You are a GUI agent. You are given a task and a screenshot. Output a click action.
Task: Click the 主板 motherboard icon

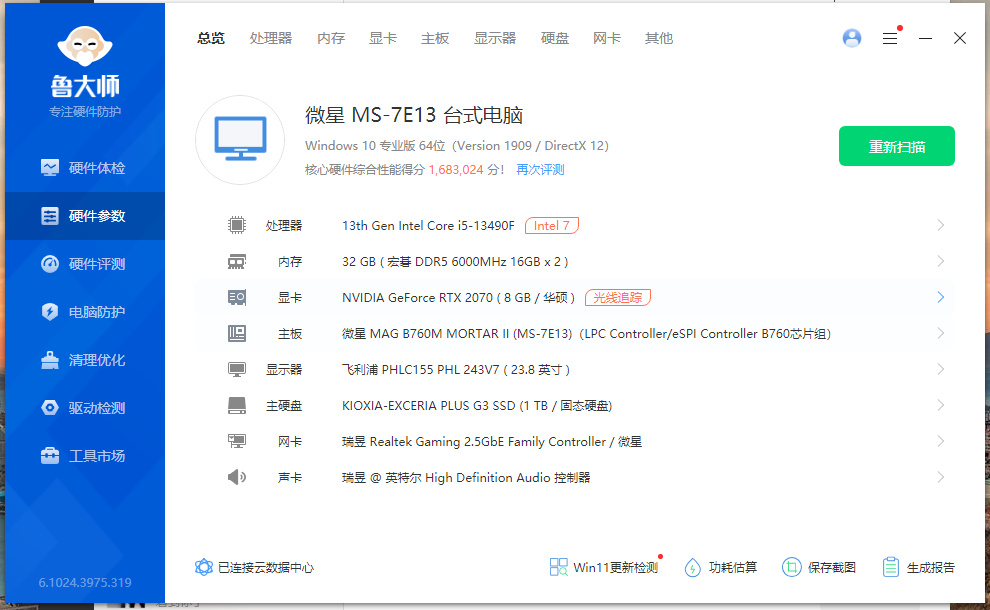(x=237, y=333)
